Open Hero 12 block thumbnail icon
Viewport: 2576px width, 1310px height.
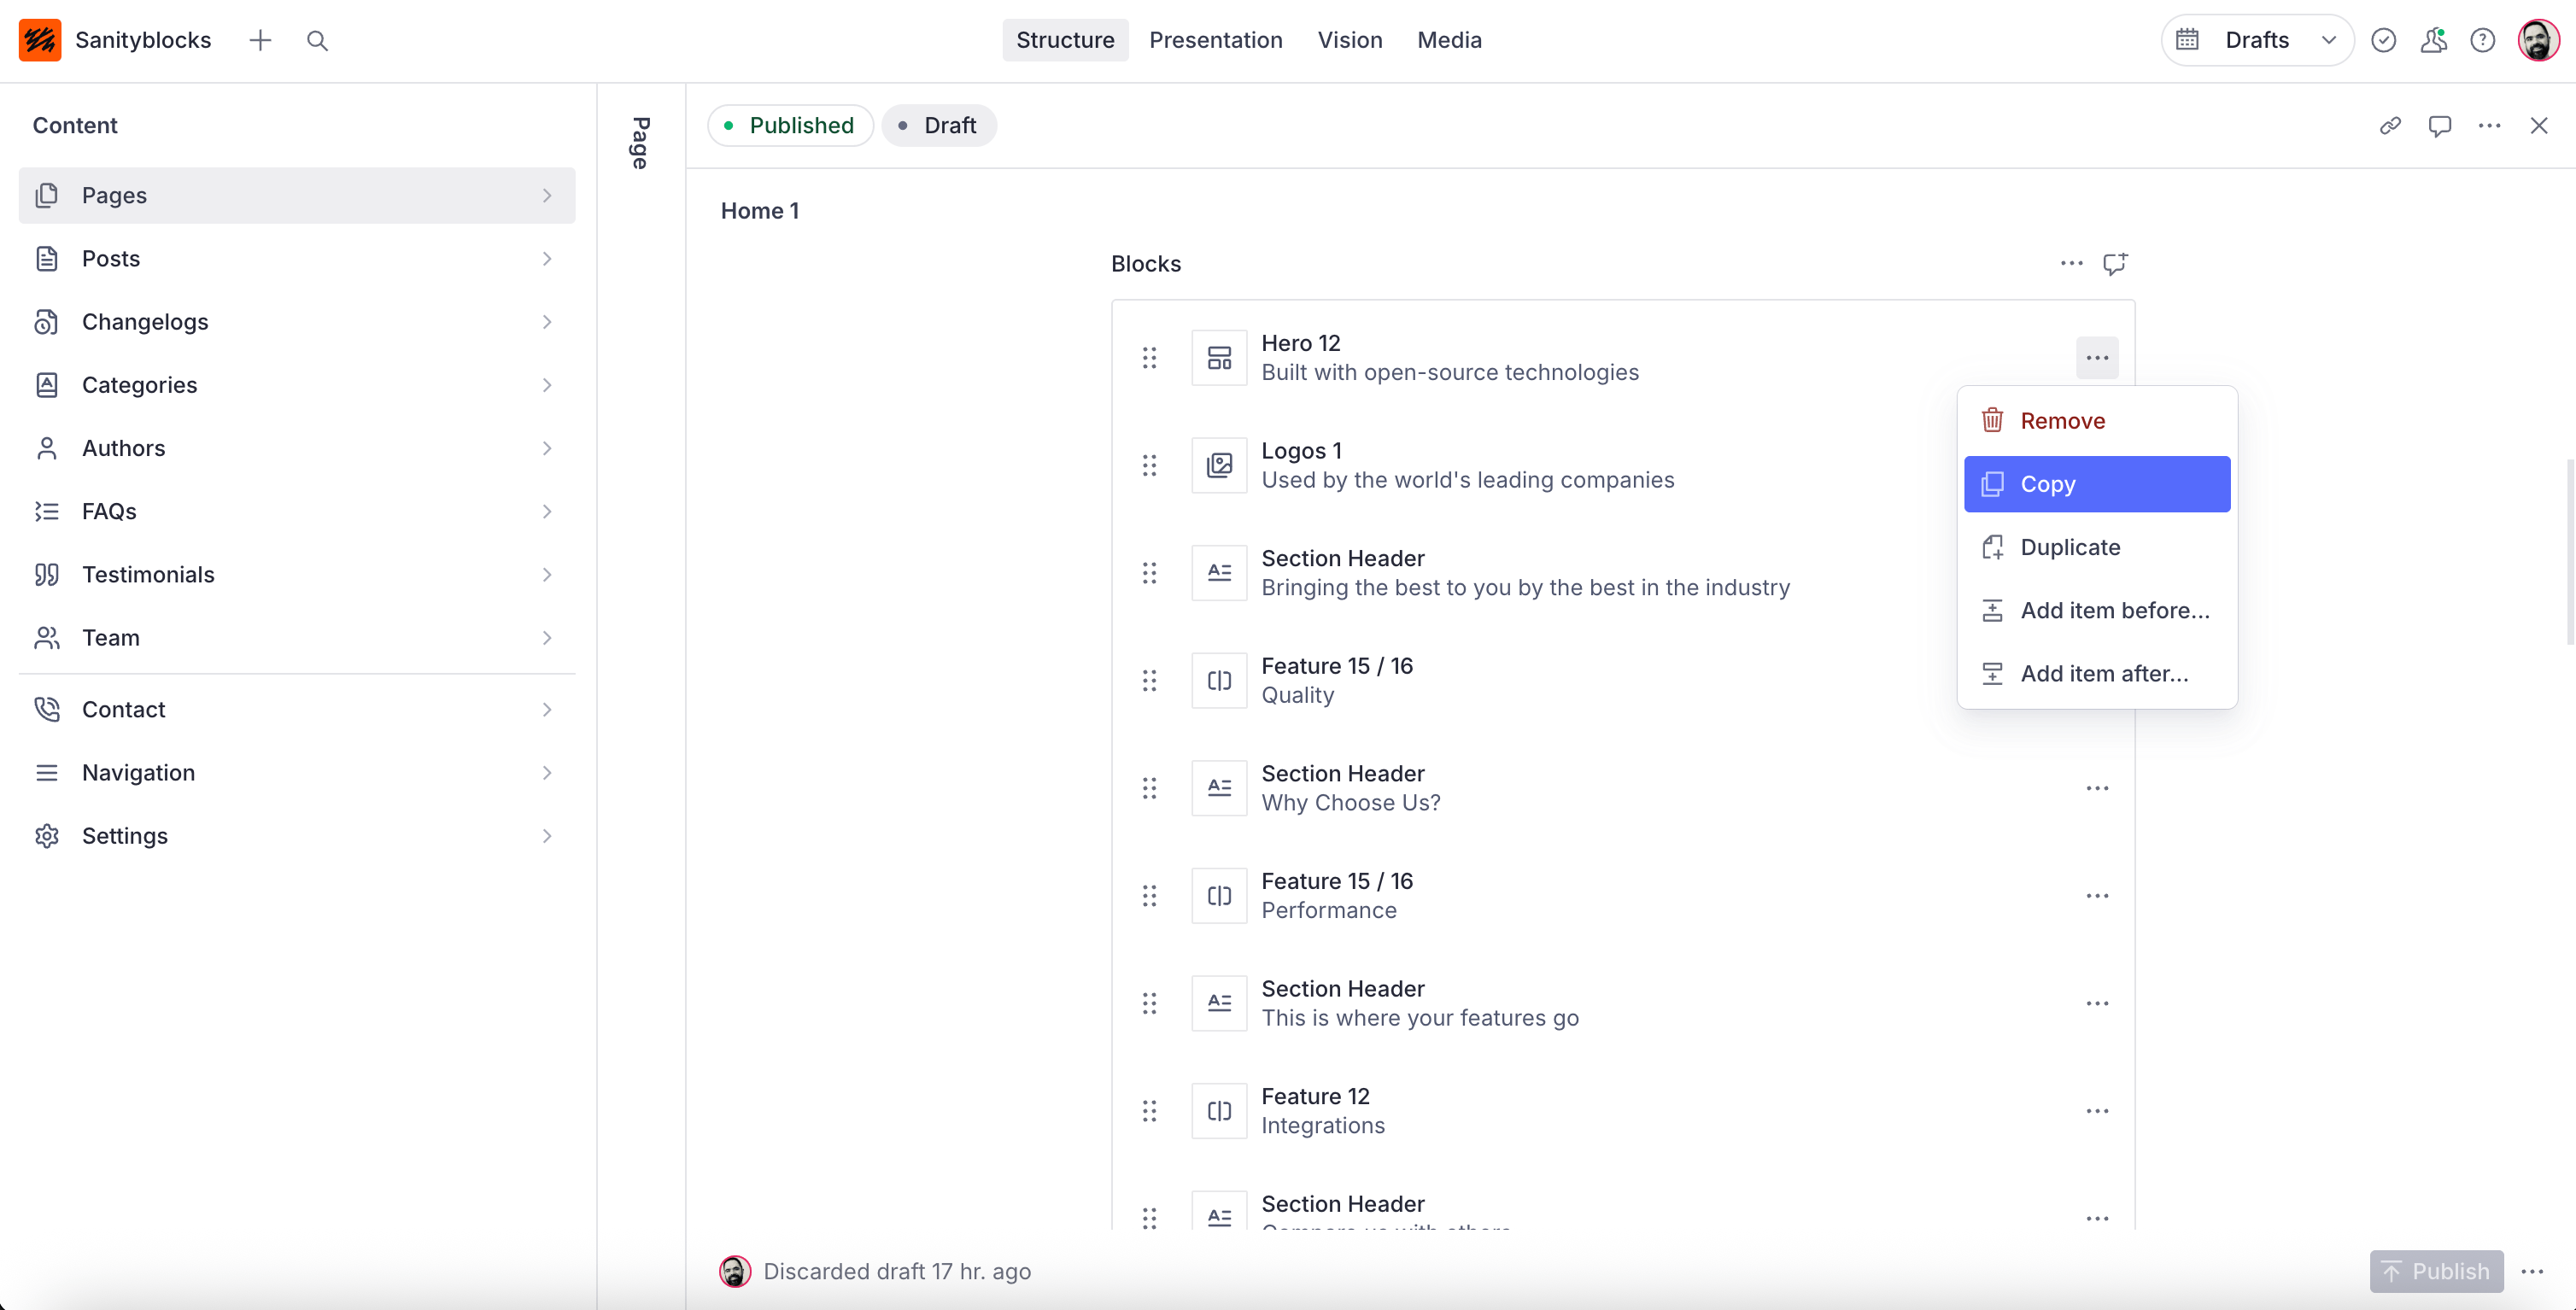[1219, 358]
